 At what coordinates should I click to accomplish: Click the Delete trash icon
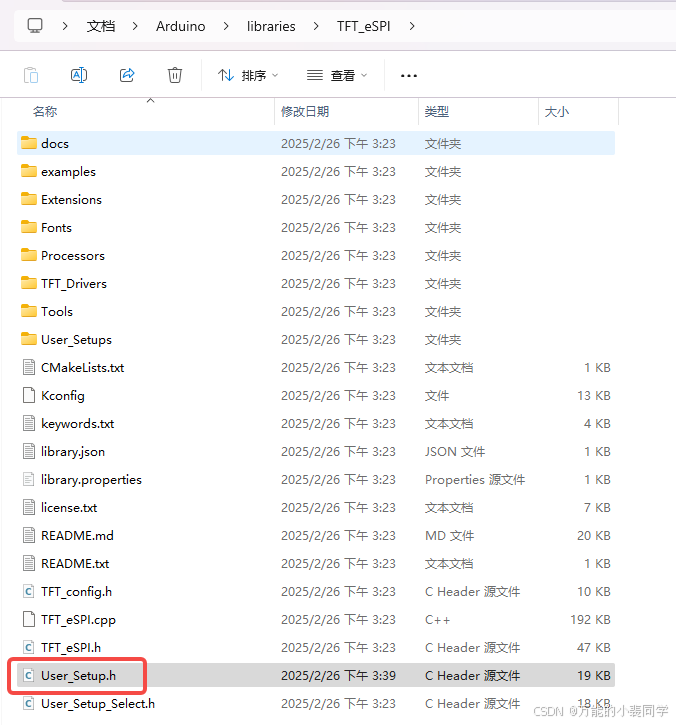tap(175, 75)
